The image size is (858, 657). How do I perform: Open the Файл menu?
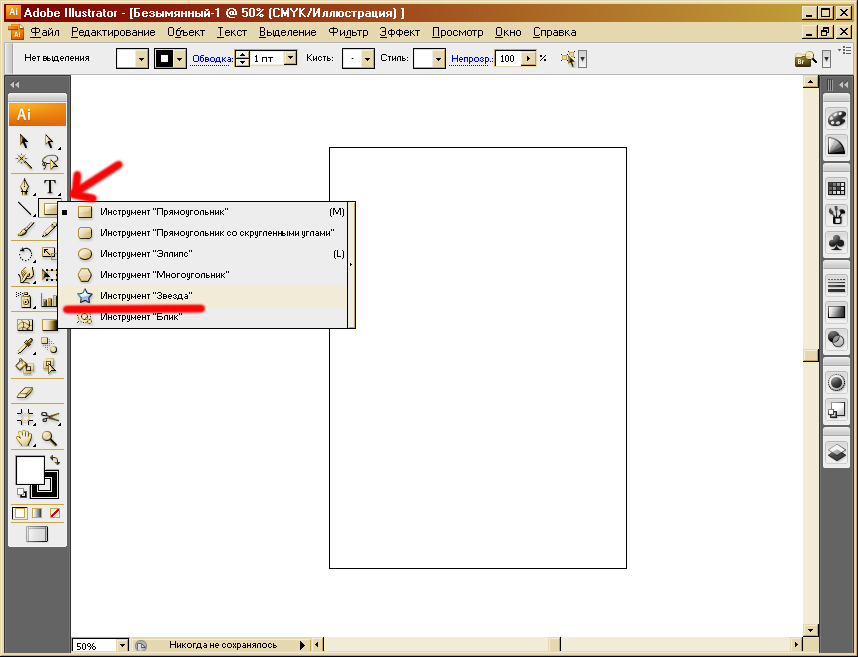[x=45, y=32]
